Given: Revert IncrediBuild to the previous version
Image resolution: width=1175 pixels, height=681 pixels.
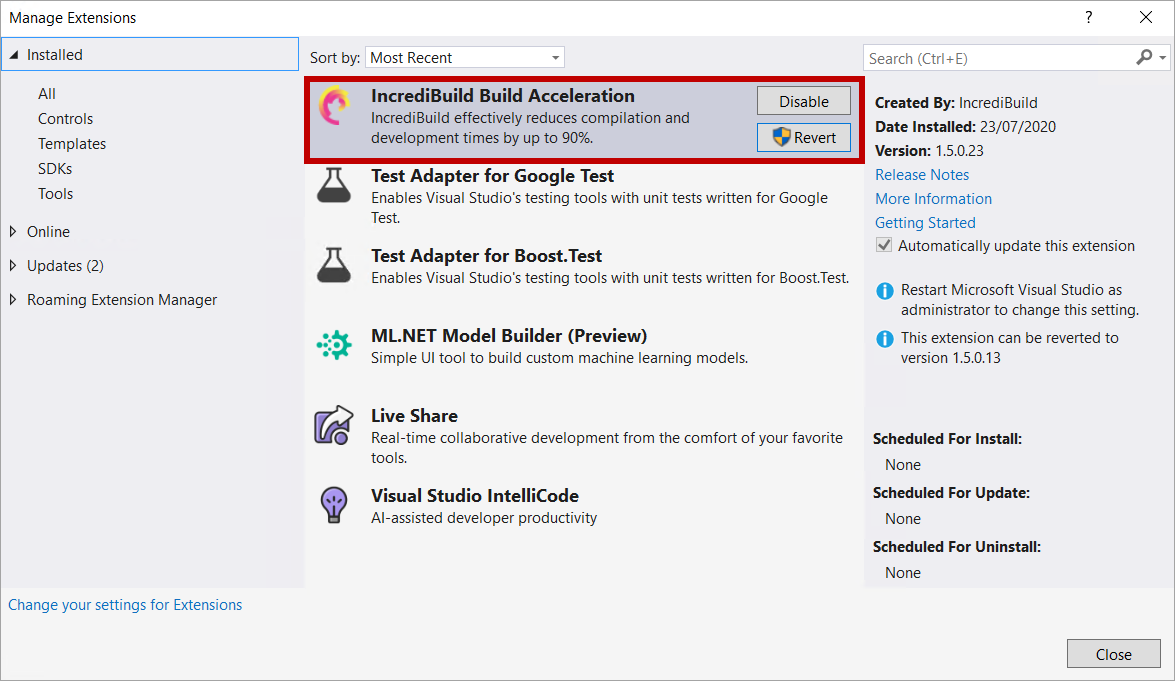Looking at the screenshot, I should (x=804, y=137).
